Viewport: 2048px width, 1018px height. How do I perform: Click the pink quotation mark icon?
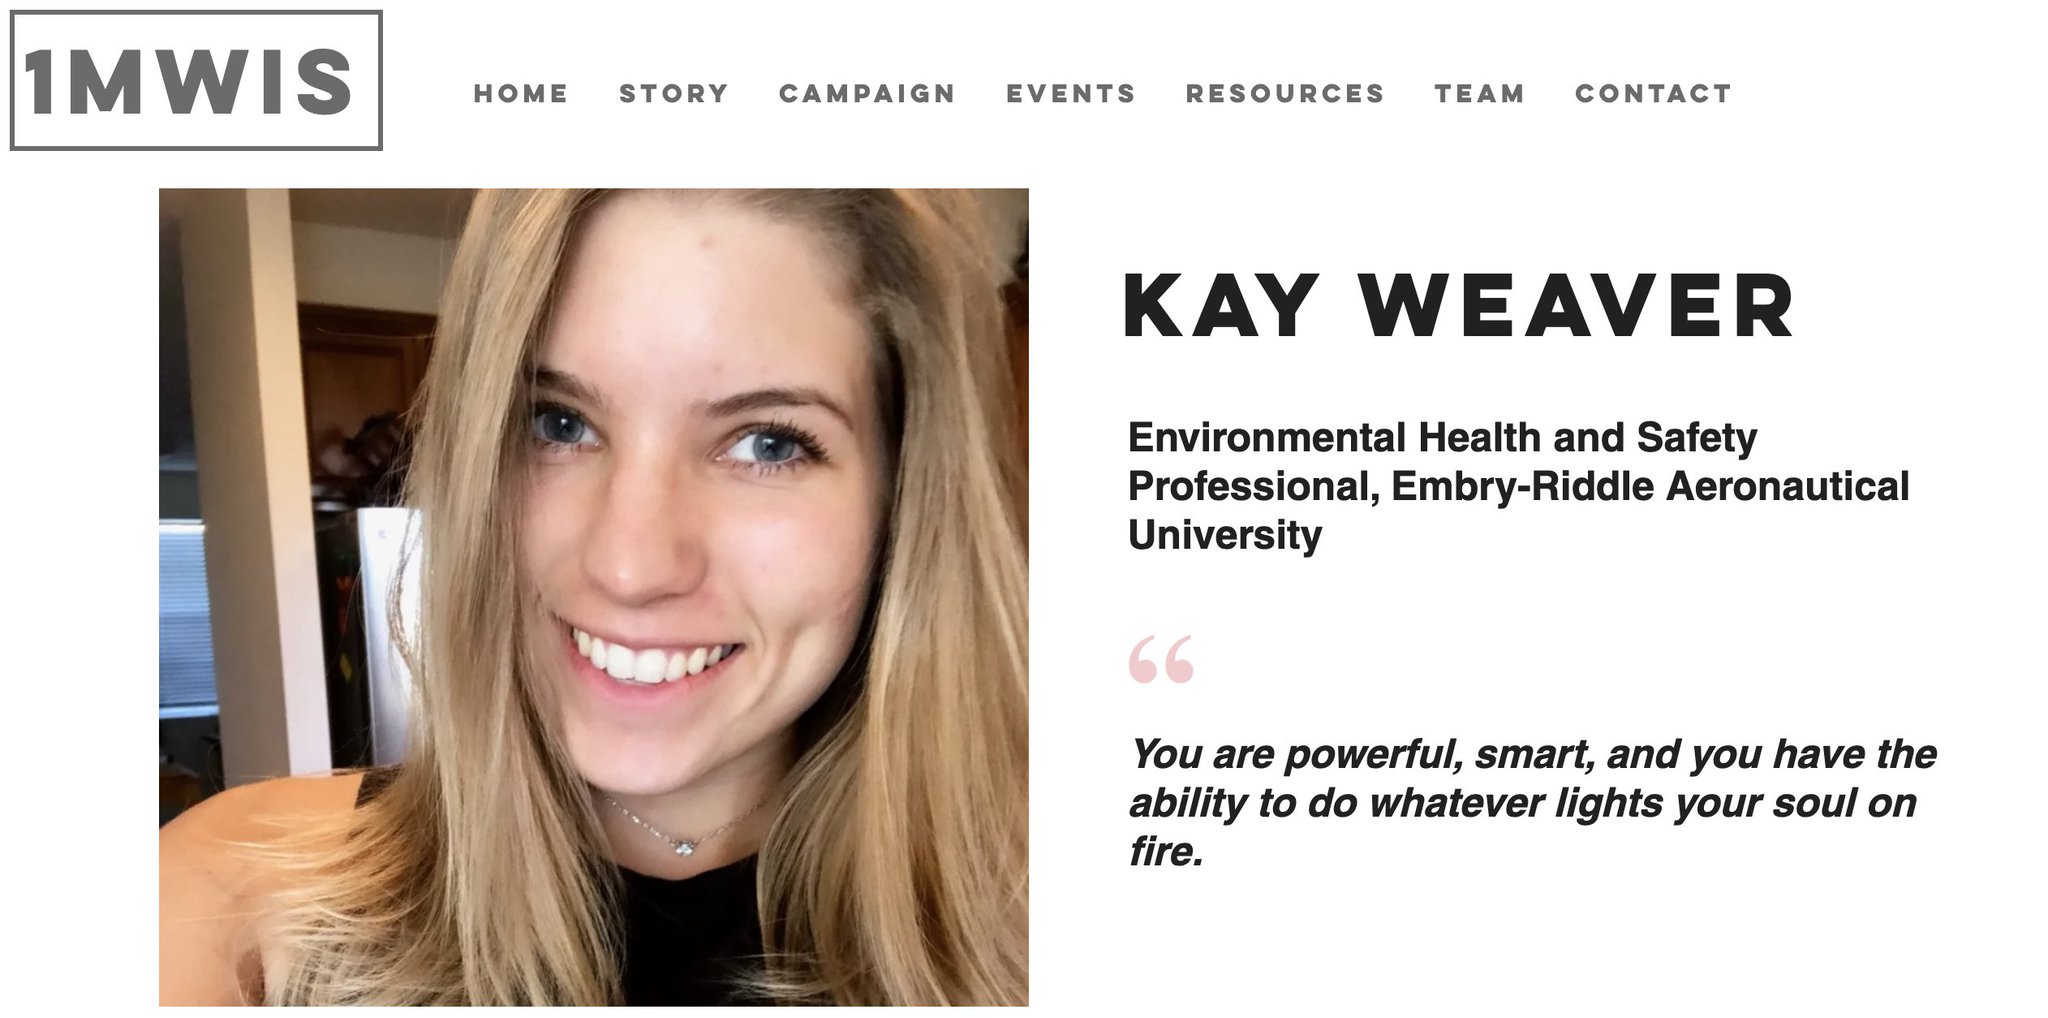tap(1161, 659)
